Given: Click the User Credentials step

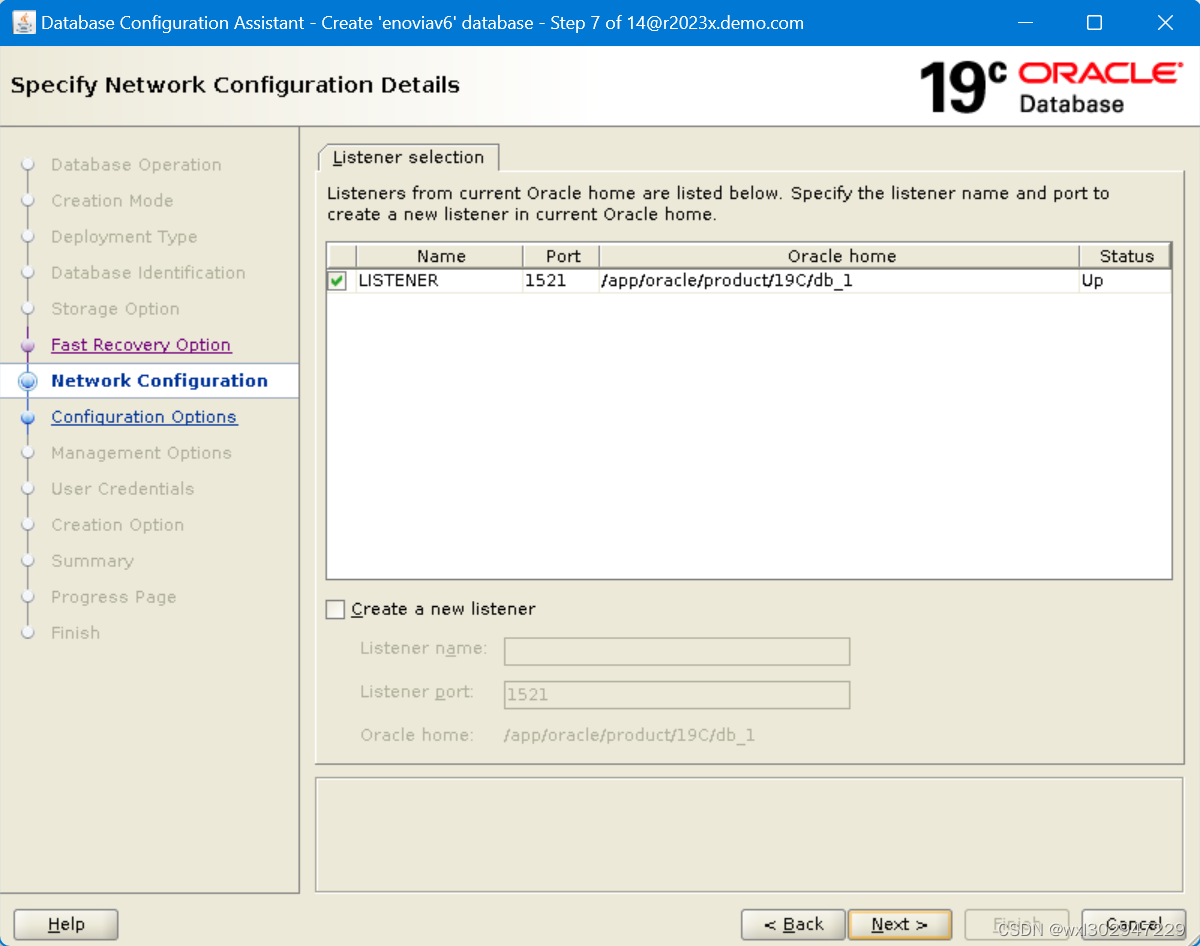Looking at the screenshot, I should click(x=122, y=489).
